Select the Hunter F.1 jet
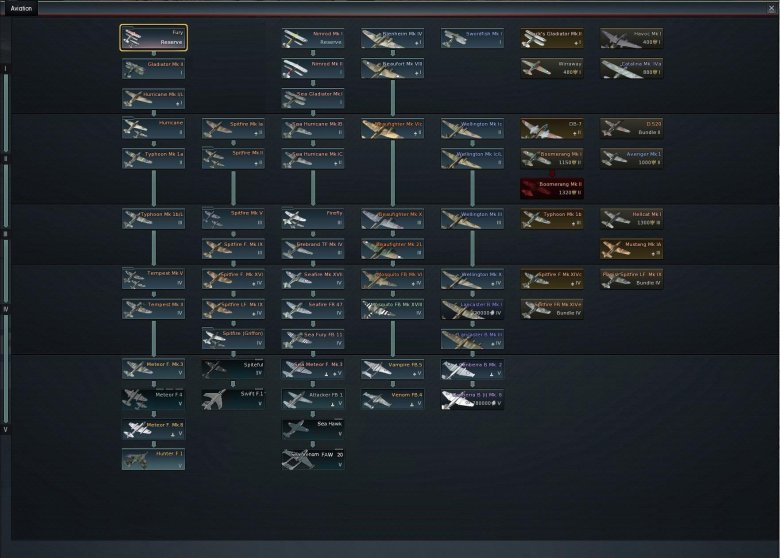This screenshot has height=558, width=780. point(153,459)
